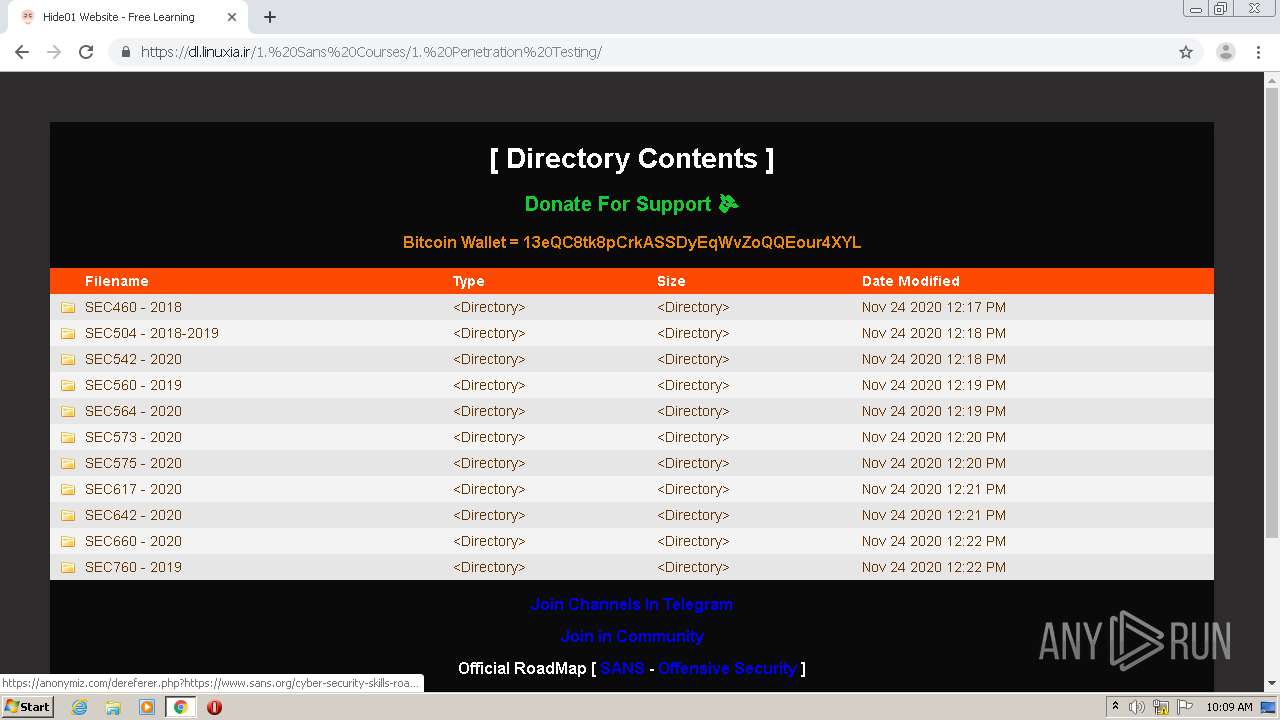
Task: Open the SEC573 - 2020 directory link
Action: pyautogui.click(x=133, y=437)
